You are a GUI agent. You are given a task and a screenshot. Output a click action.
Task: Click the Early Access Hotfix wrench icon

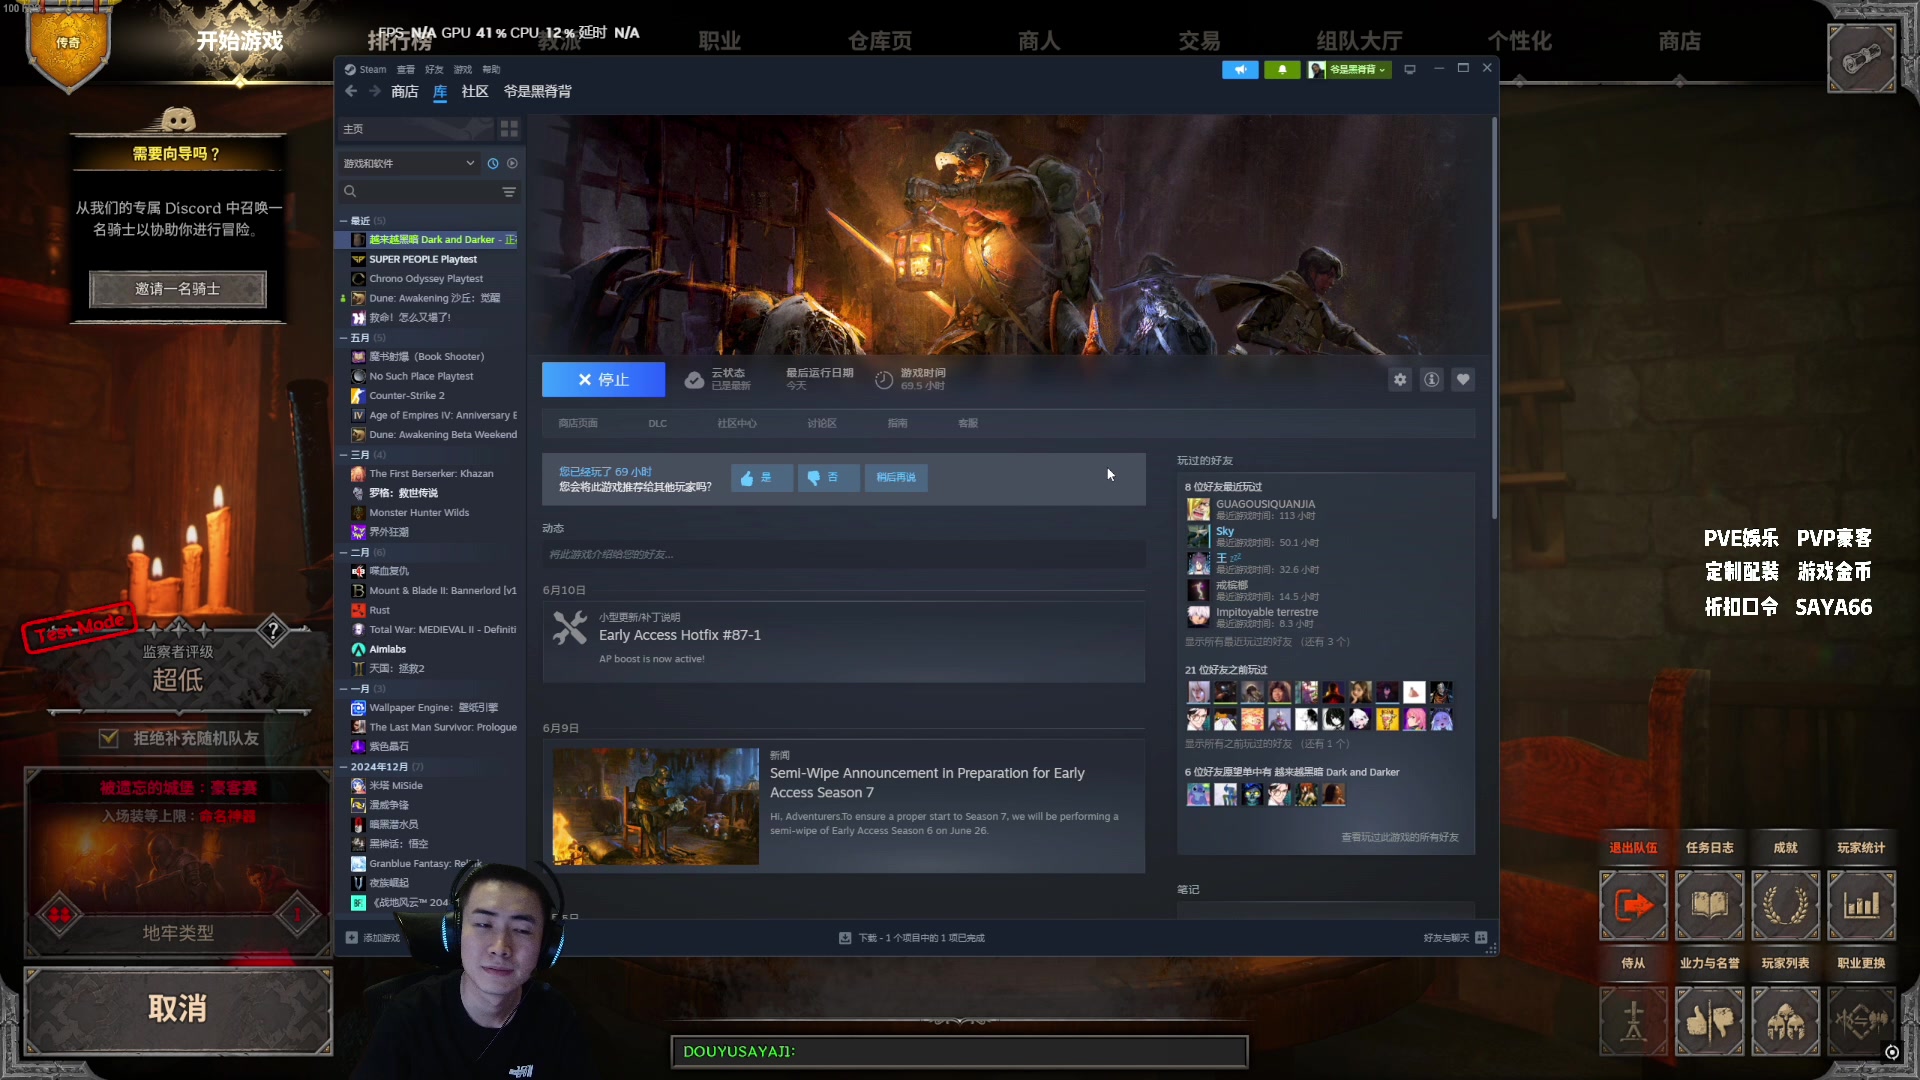(570, 628)
